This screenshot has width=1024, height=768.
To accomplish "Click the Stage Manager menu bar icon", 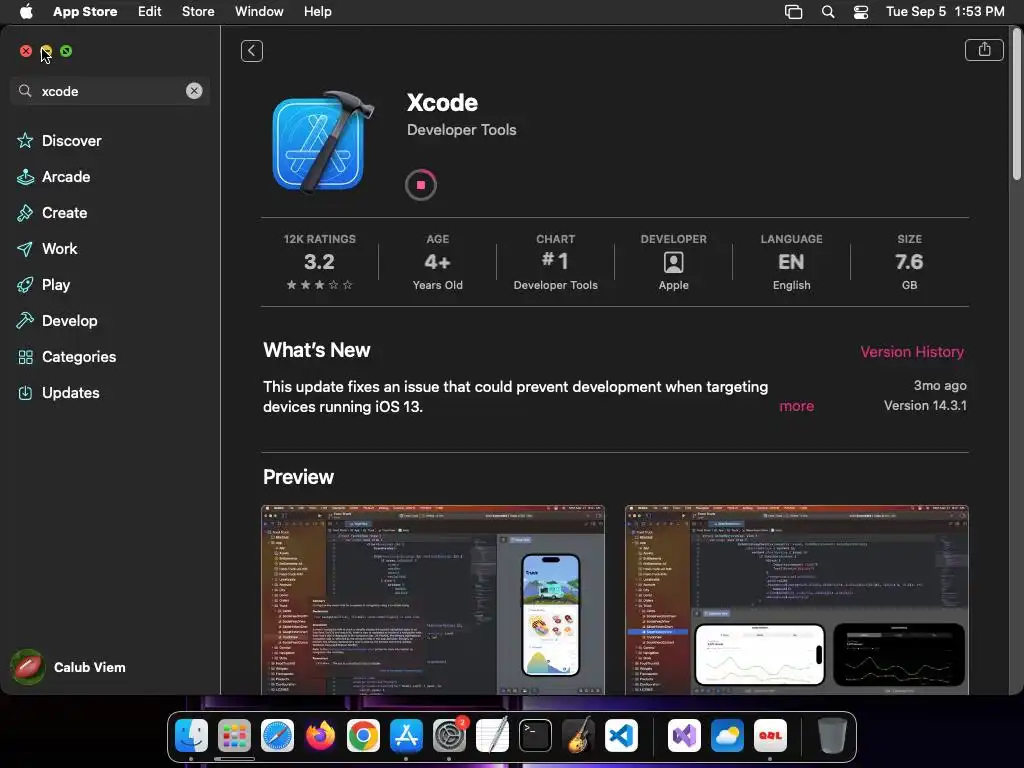I will [x=793, y=12].
